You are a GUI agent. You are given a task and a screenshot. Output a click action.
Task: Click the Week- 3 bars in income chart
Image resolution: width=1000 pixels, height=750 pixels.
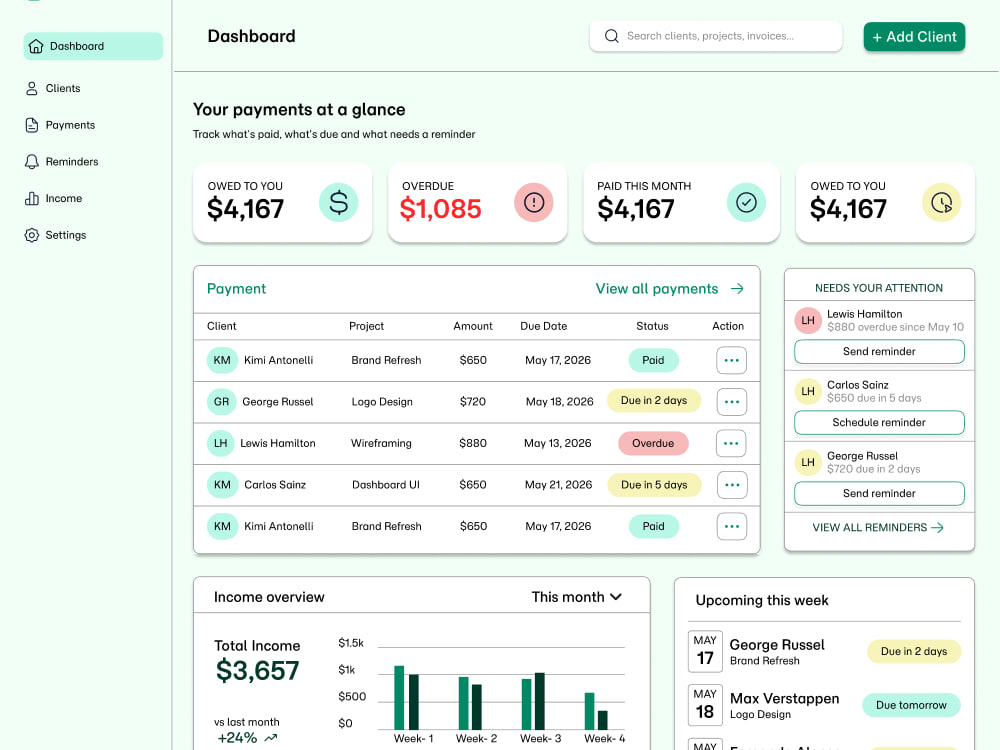click(533, 701)
